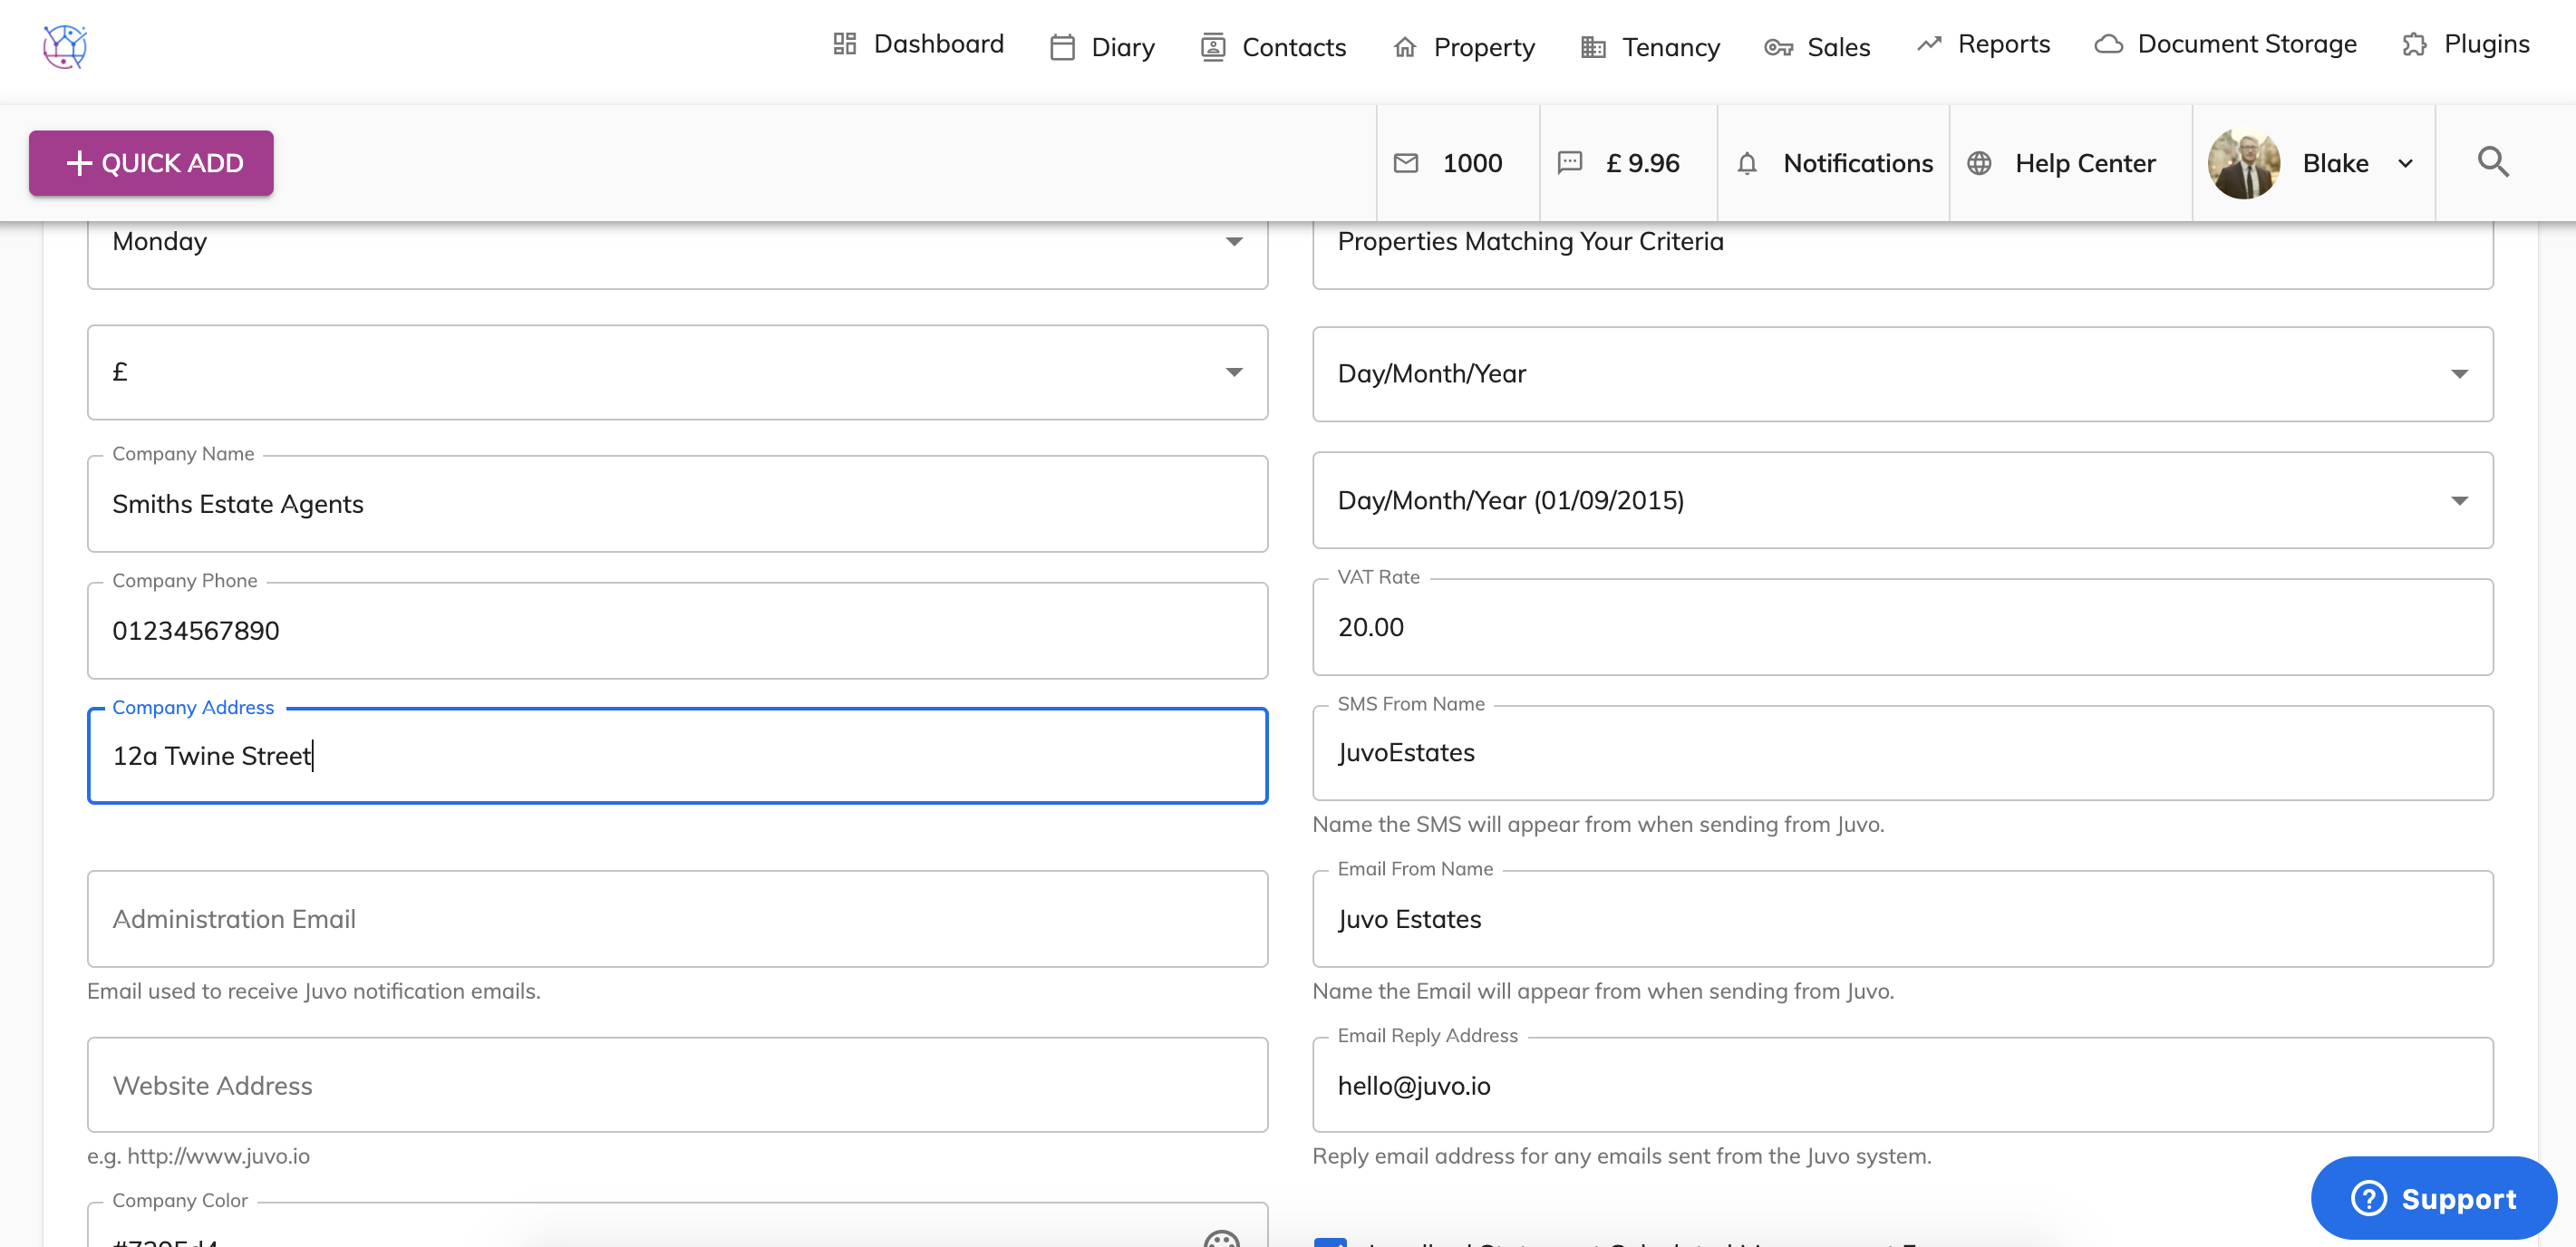Open the email credits envelope icon
Screen dimensions: 2576x1247
point(1406,163)
